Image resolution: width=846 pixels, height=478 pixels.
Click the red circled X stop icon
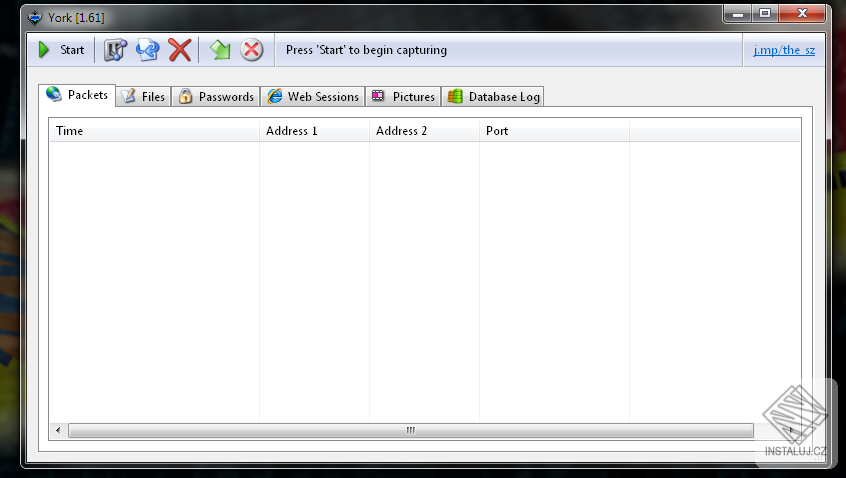coord(251,50)
